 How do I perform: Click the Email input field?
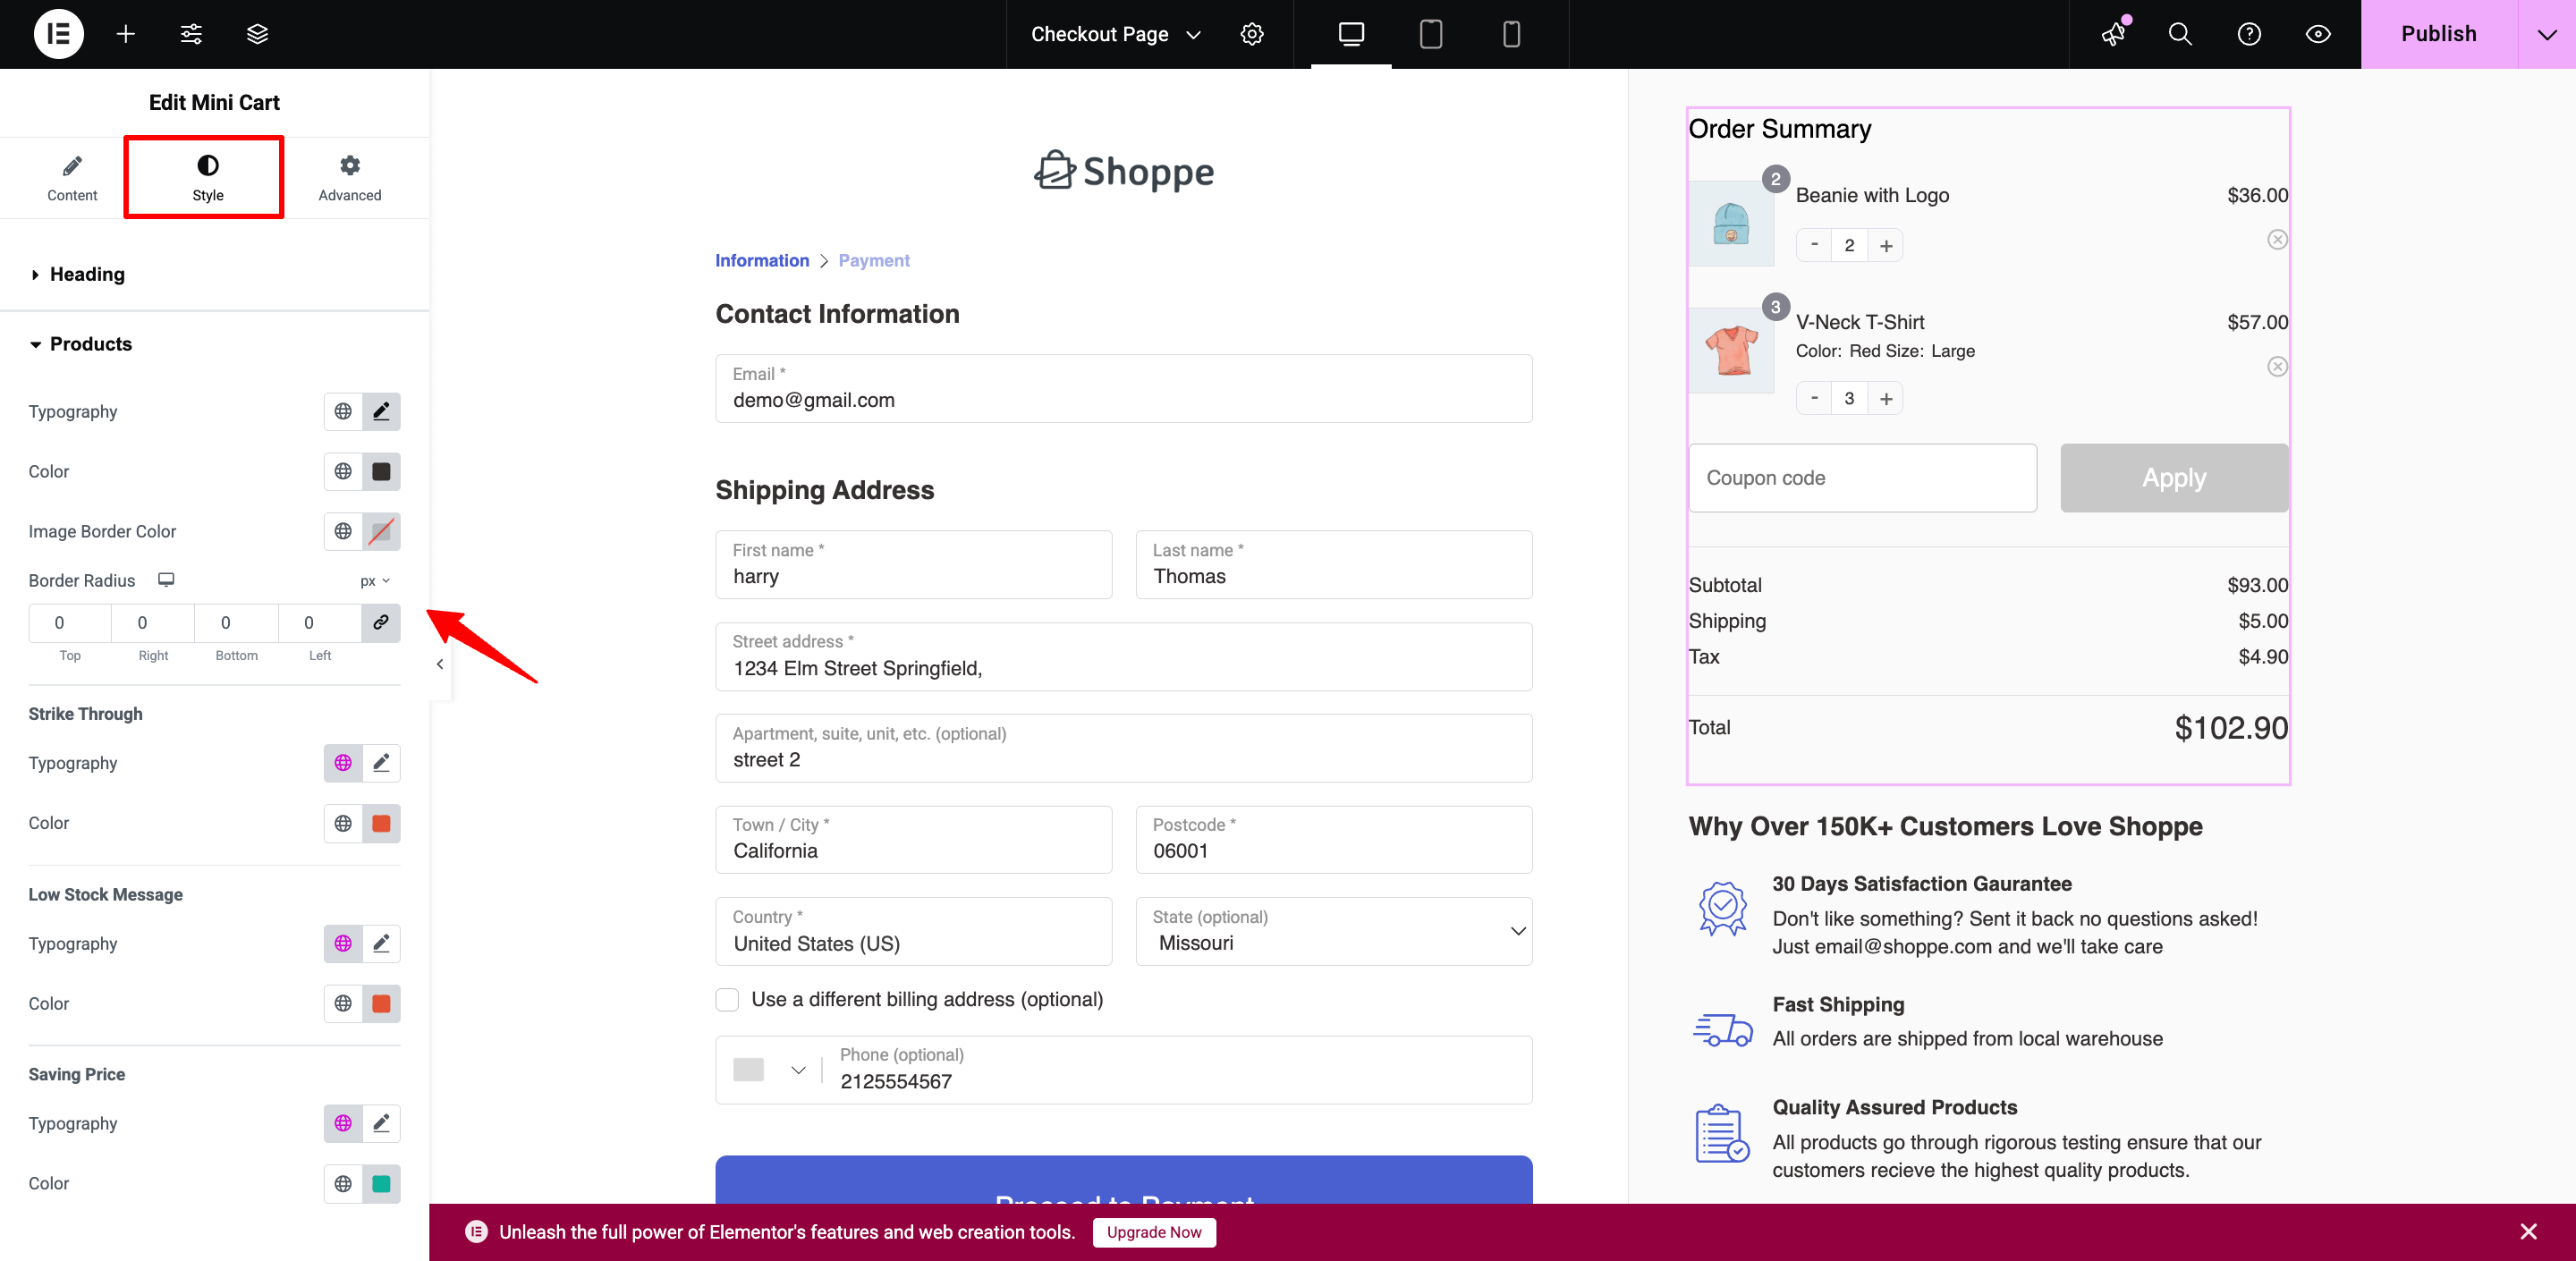[1123, 388]
